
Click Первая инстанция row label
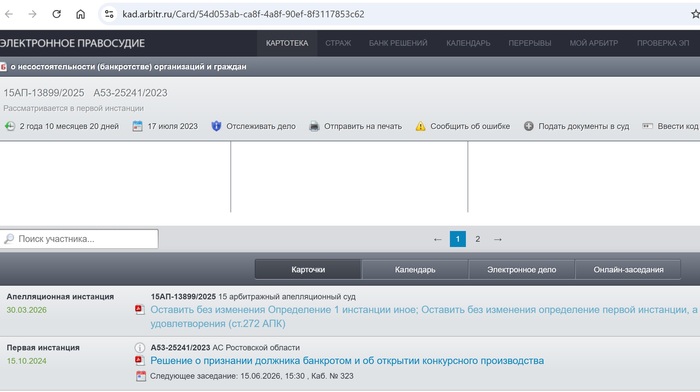coord(43,348)
